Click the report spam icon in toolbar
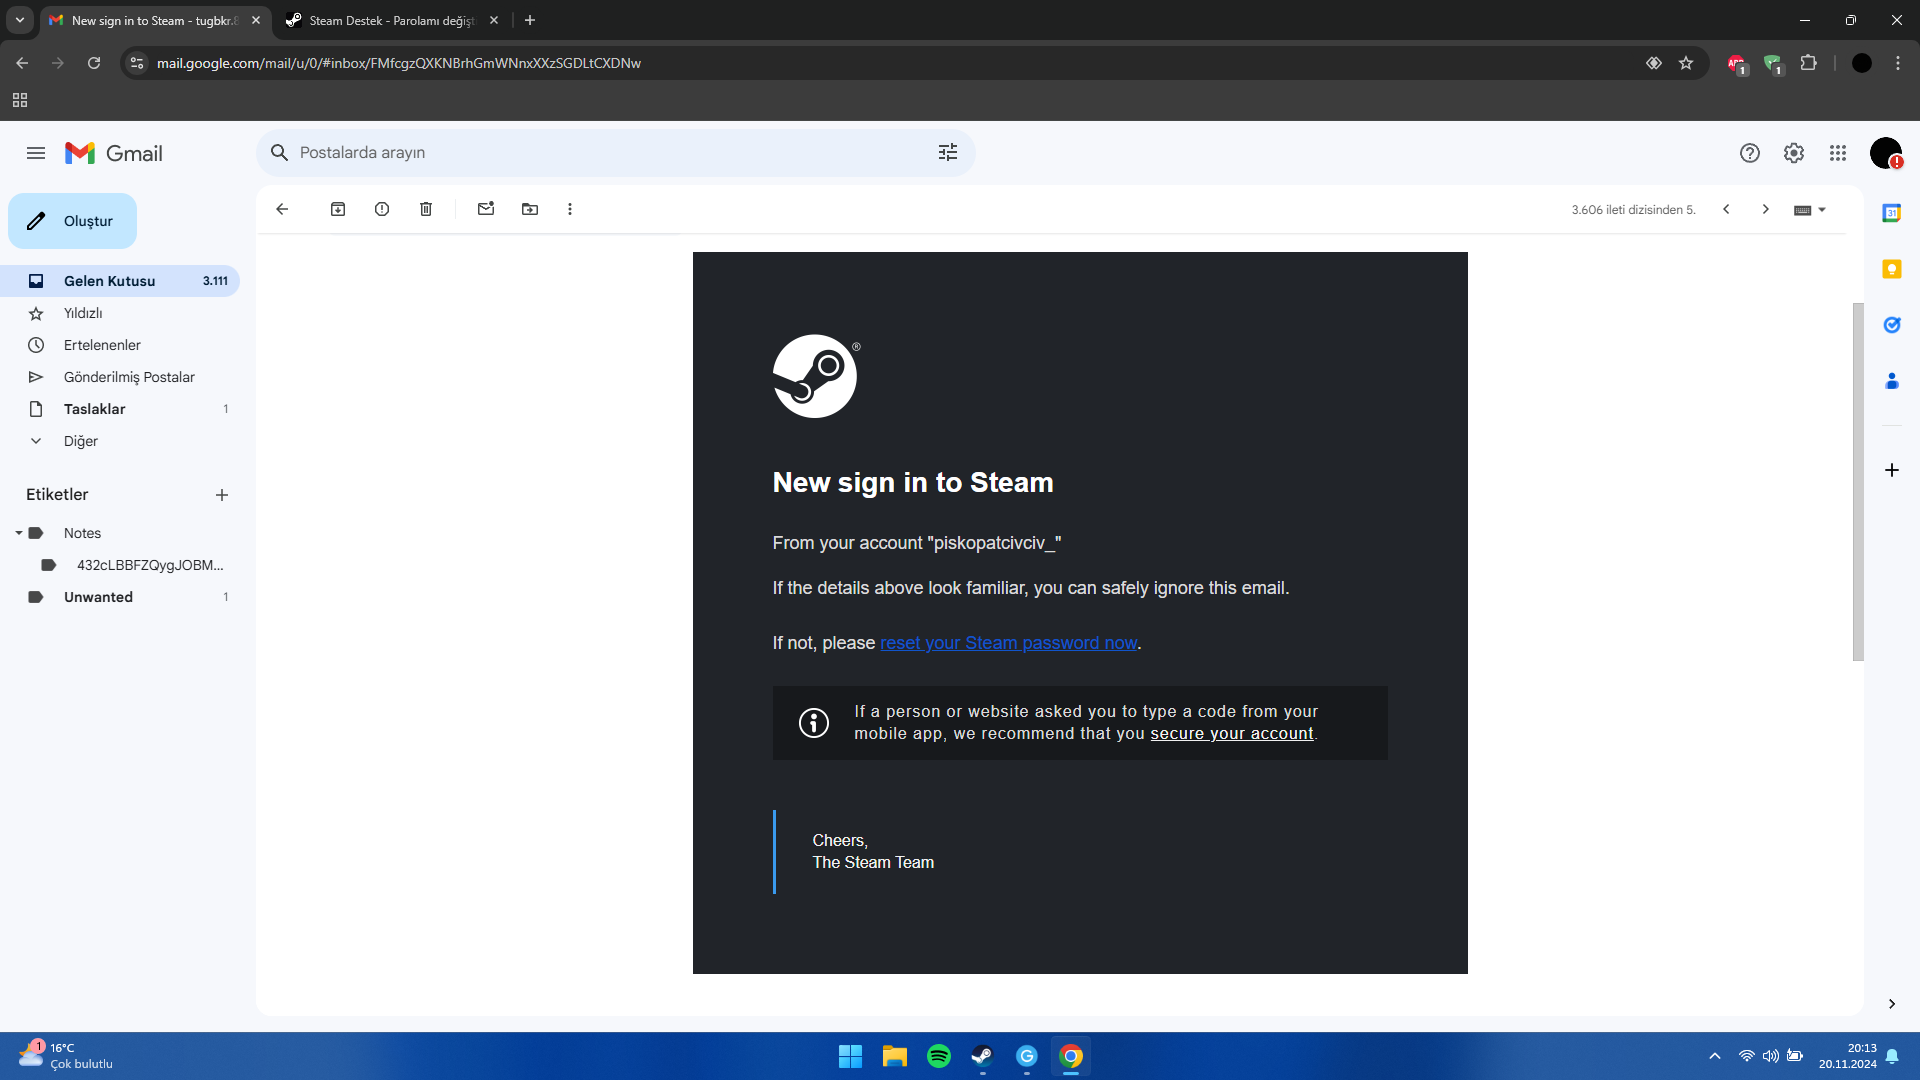Image resolution: width=1920 pixels, height=1080 pixels. pos(381,208)
